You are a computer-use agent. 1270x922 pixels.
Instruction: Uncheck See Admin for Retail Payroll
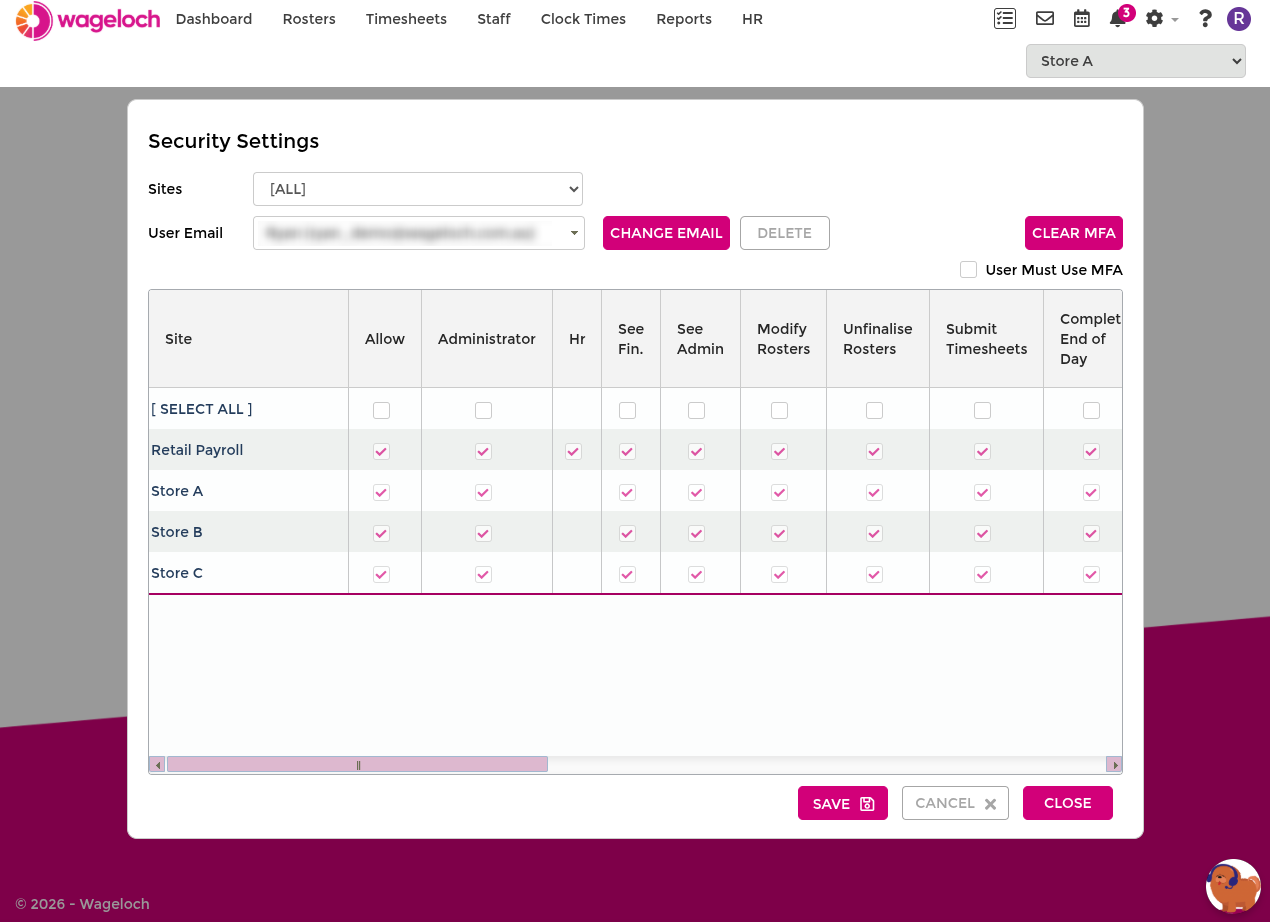(x=696, y=451)
